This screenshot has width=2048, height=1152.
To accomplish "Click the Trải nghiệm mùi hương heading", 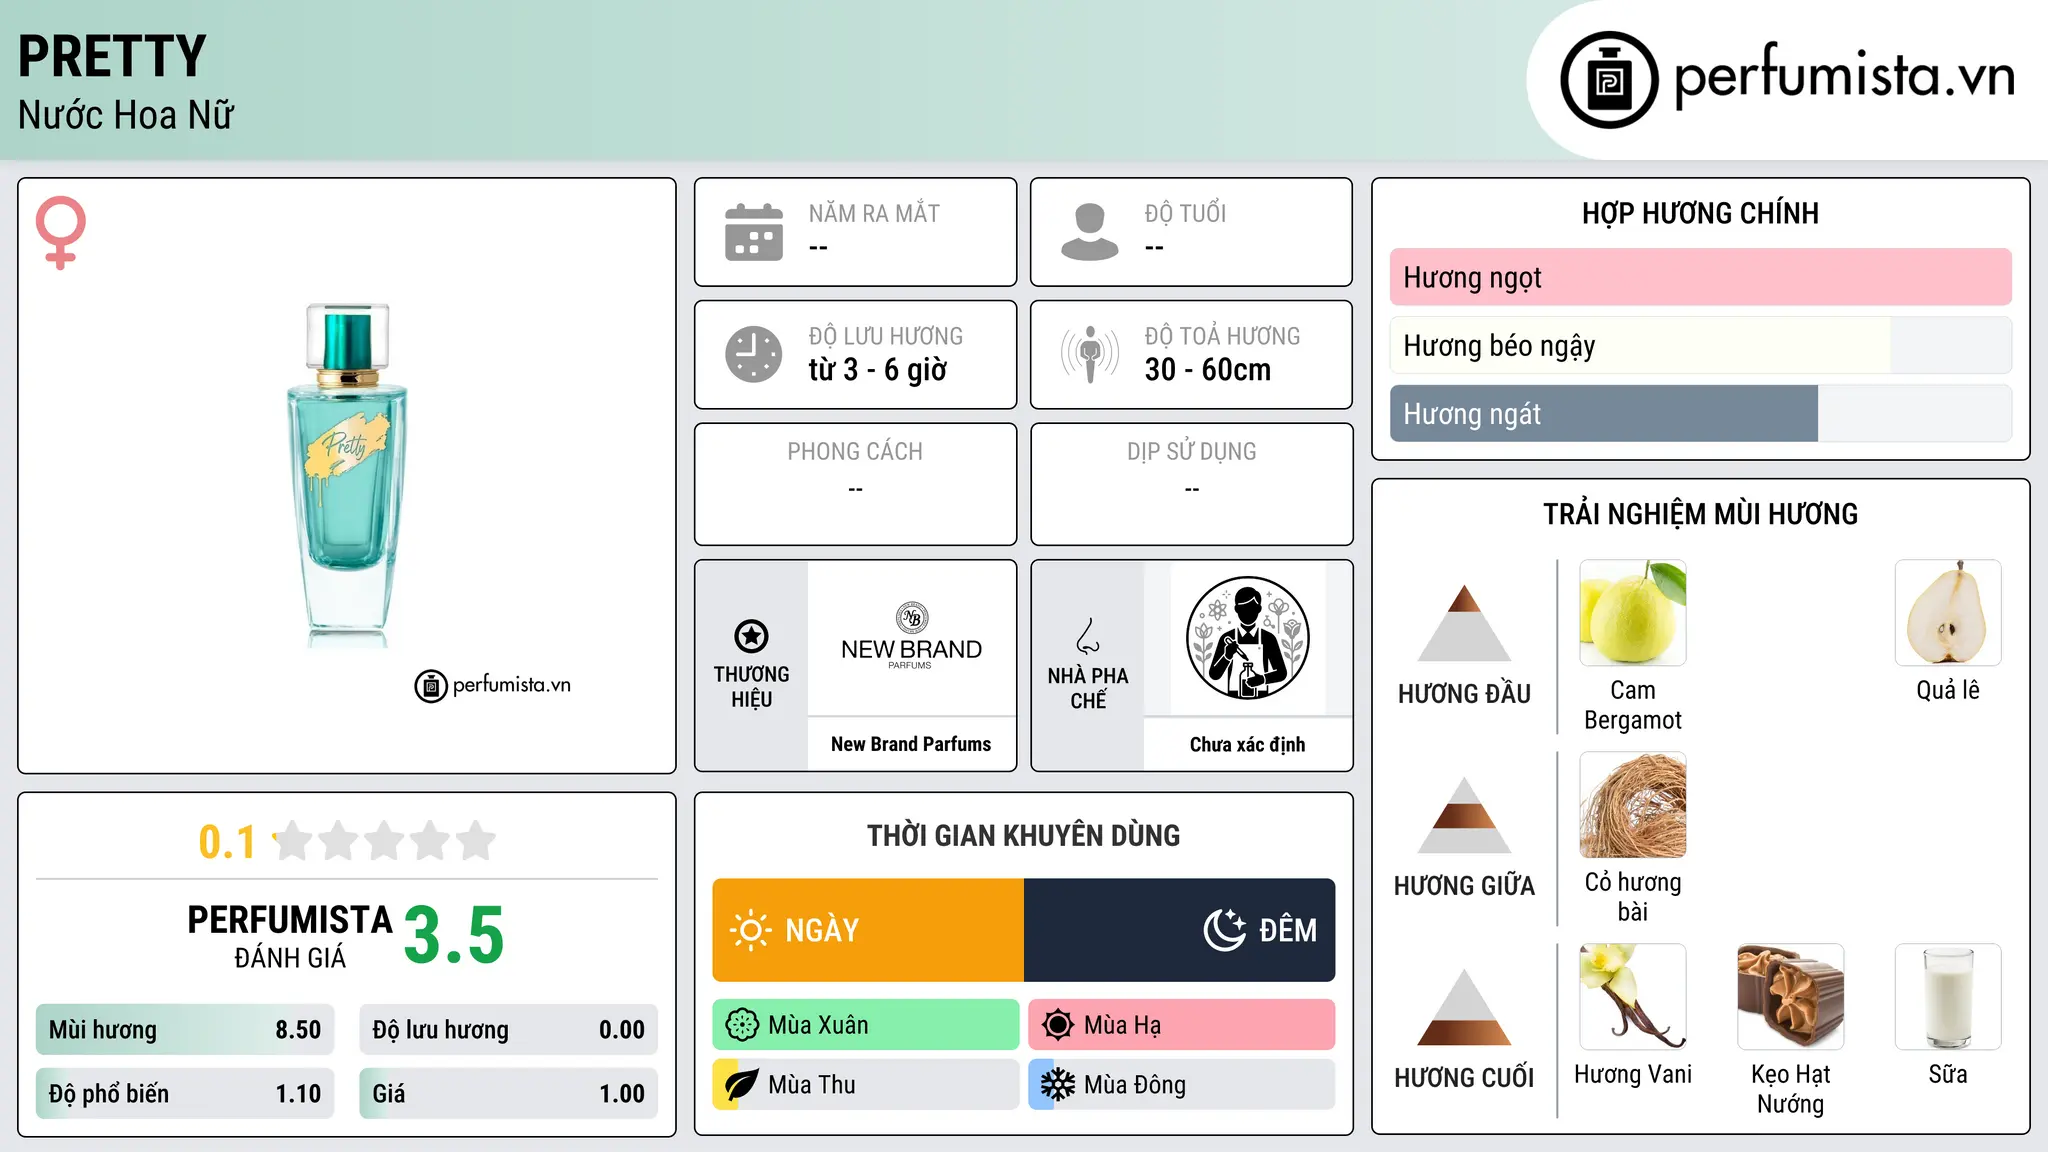I will coord(1700,514).
